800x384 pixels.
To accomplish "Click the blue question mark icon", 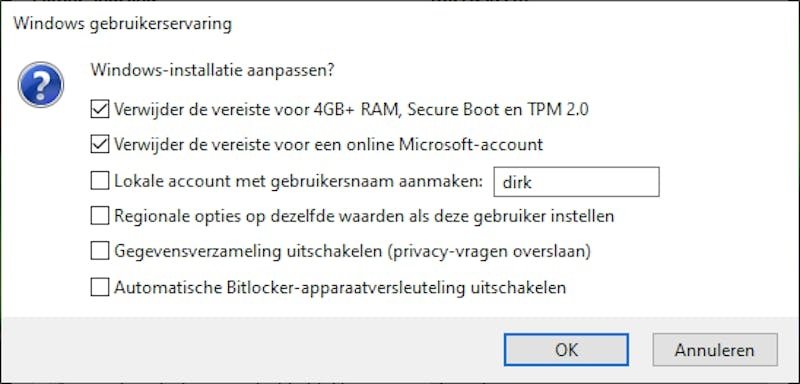I will [x=41, y=85].
